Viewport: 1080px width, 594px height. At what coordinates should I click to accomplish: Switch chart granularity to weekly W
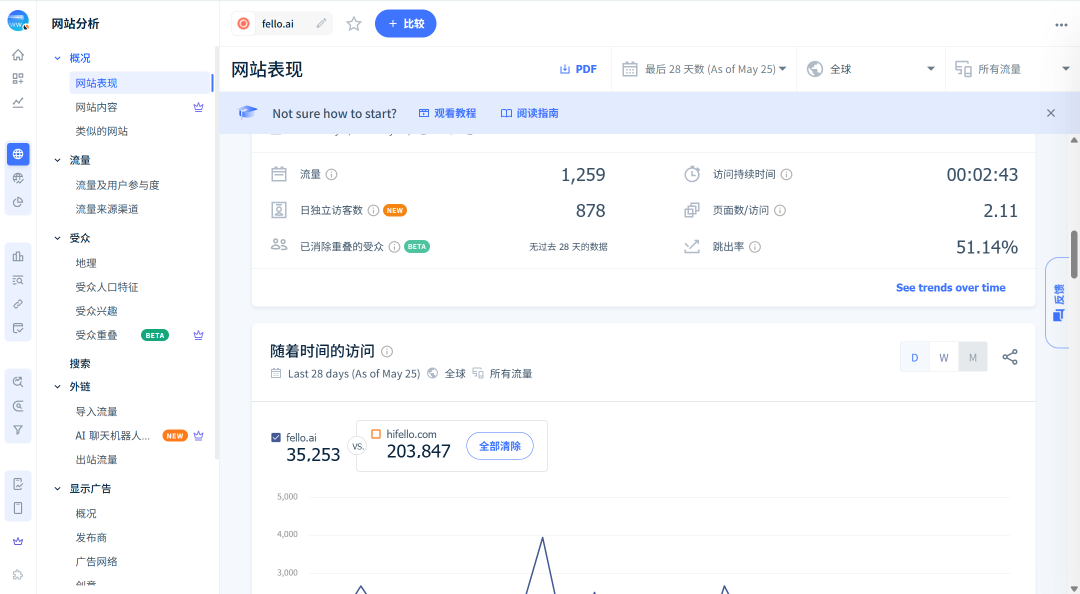tap(944, 357)
